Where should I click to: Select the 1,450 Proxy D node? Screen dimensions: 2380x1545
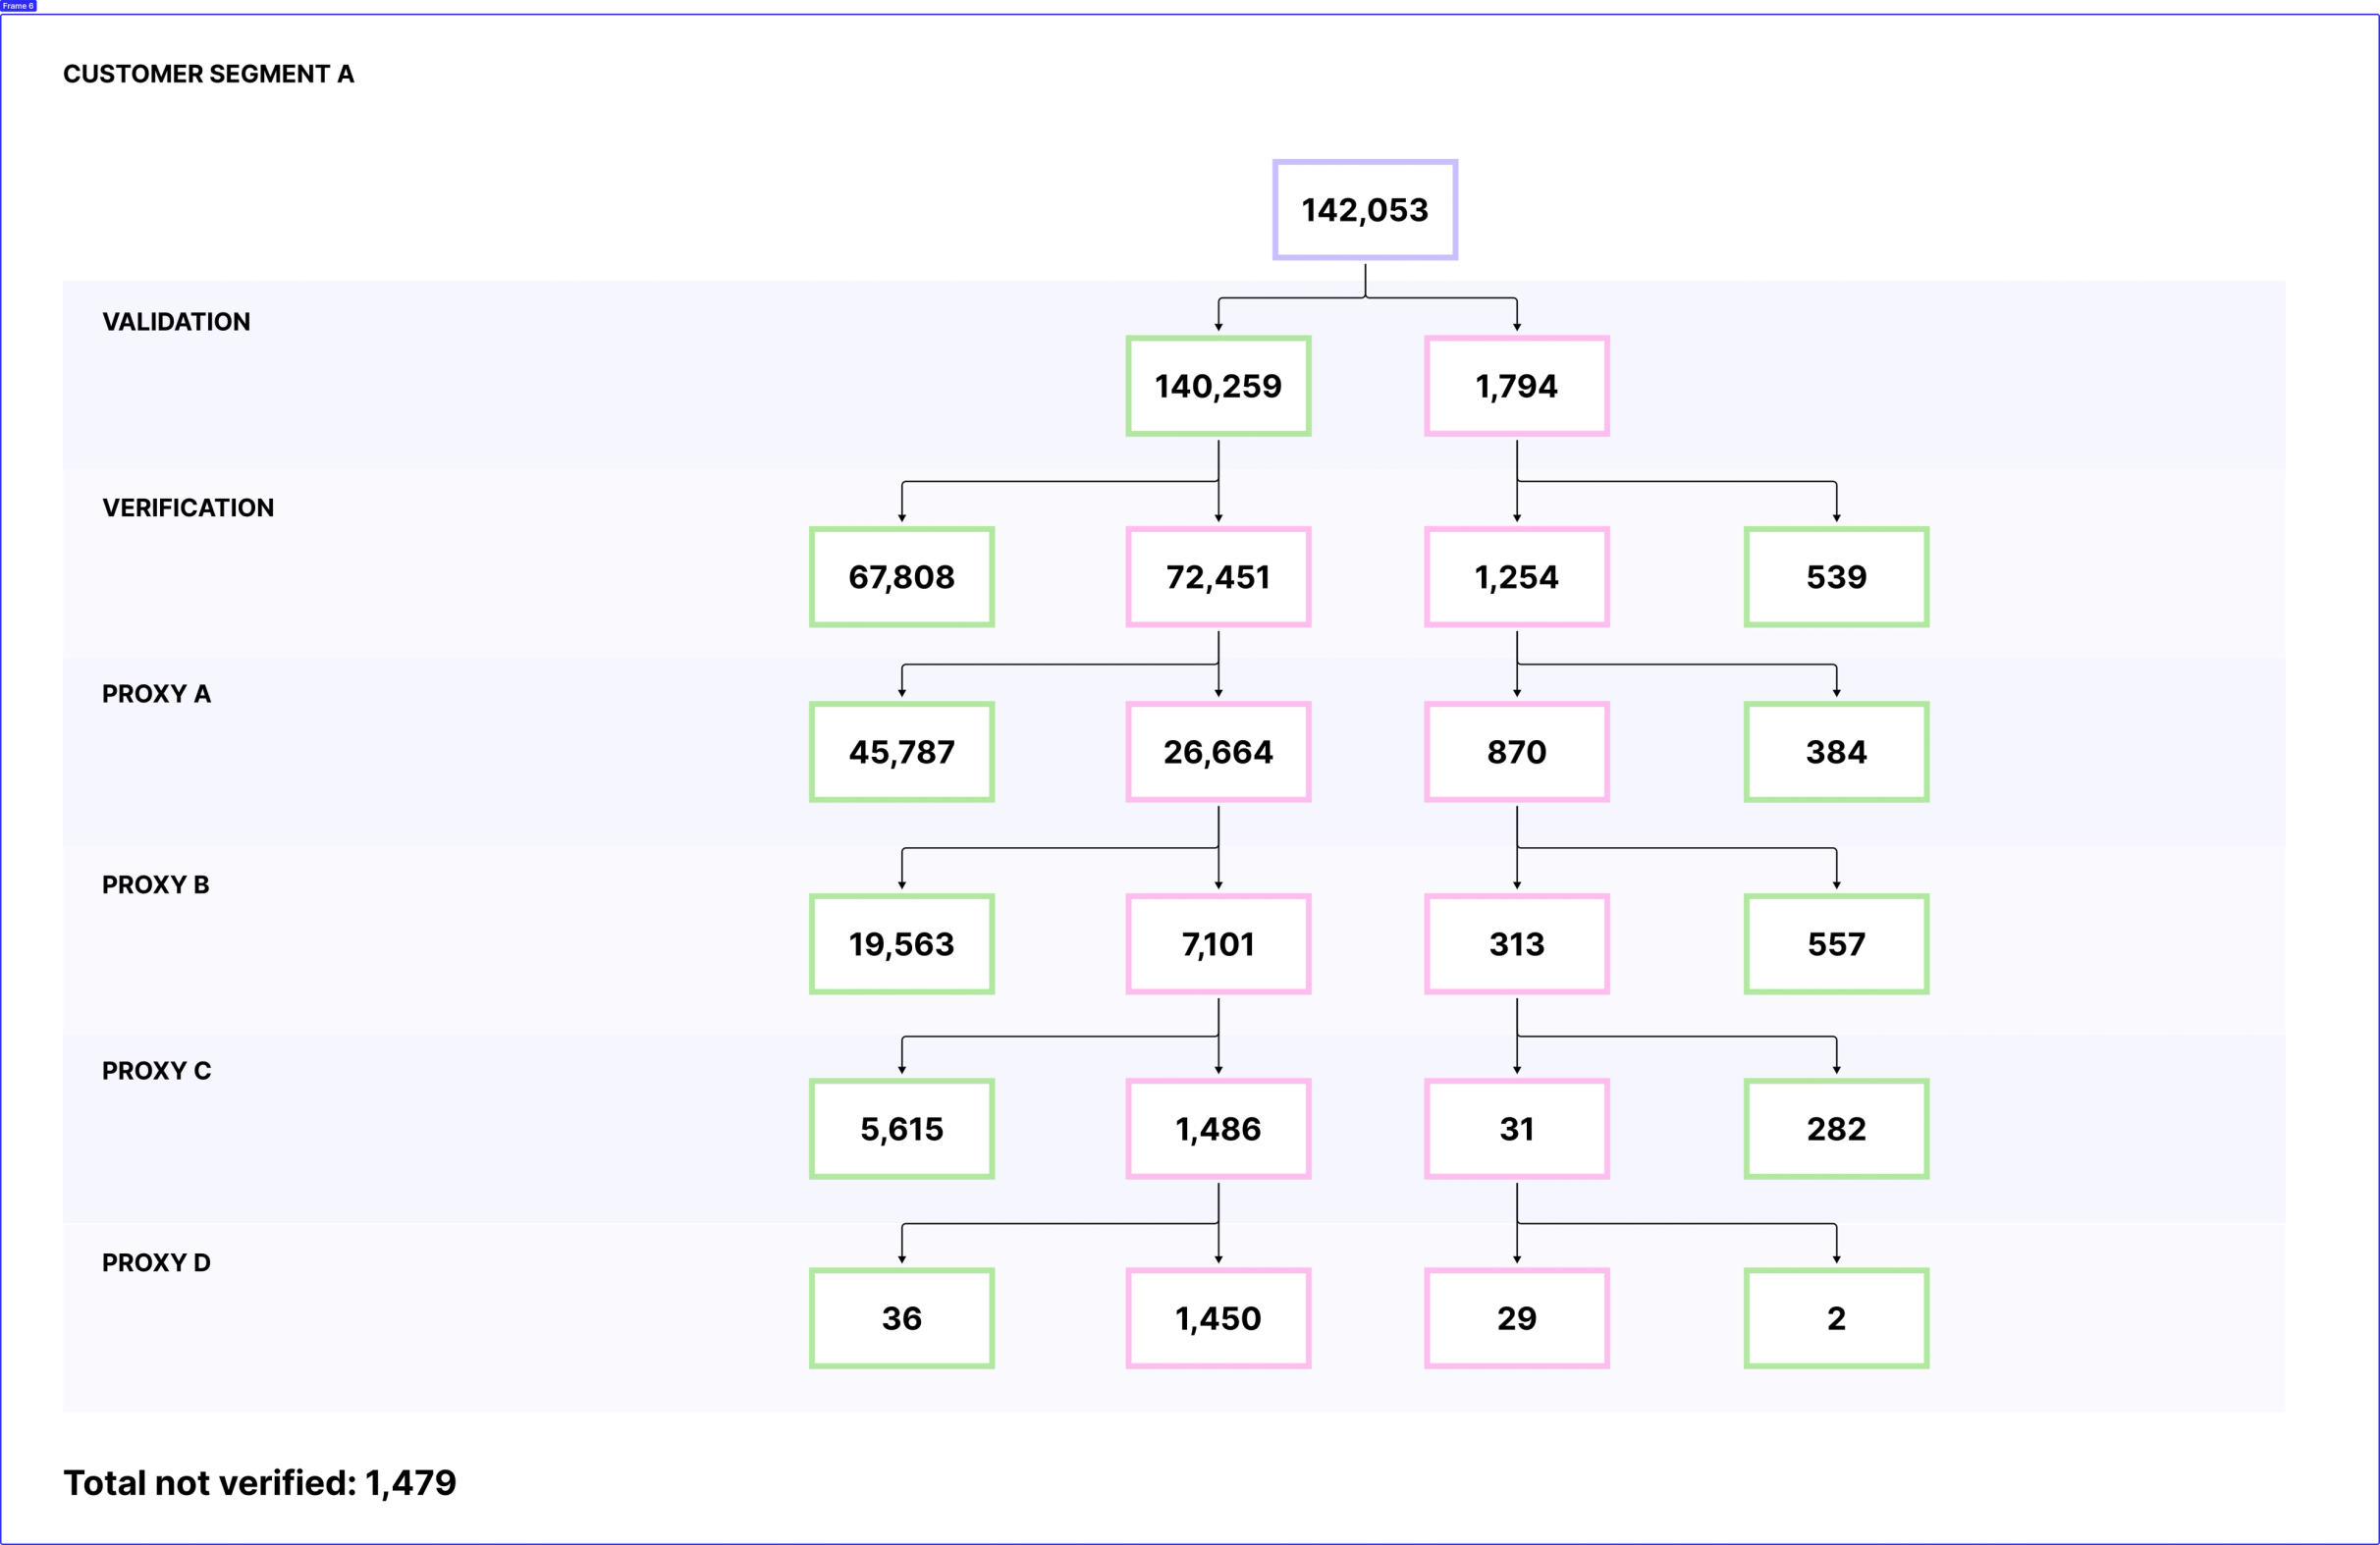click(x=1217, y=1318)
